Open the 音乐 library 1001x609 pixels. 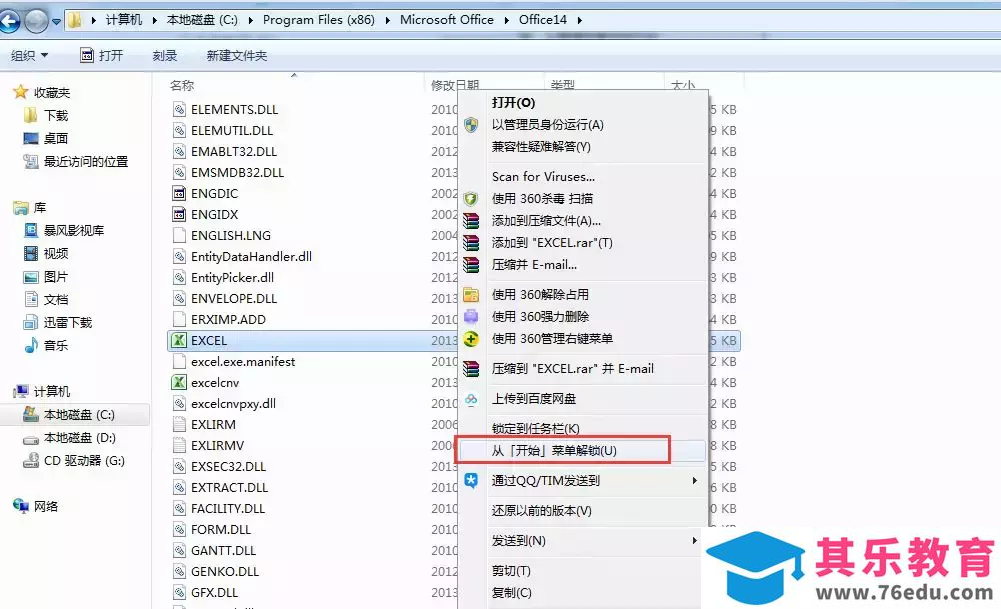click(56, 345)
